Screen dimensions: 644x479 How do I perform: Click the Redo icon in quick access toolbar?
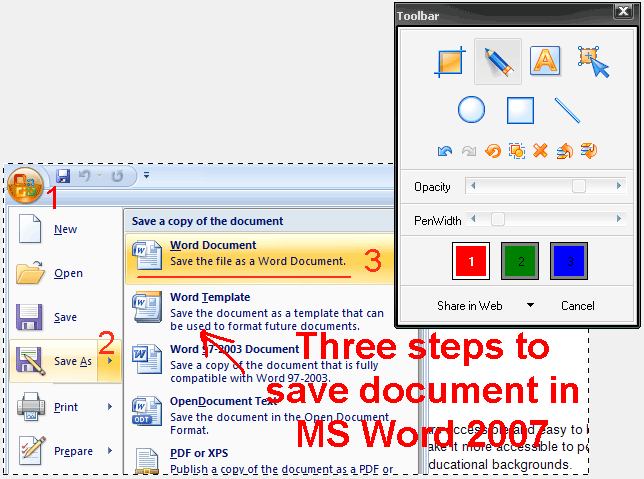(117, 176)
